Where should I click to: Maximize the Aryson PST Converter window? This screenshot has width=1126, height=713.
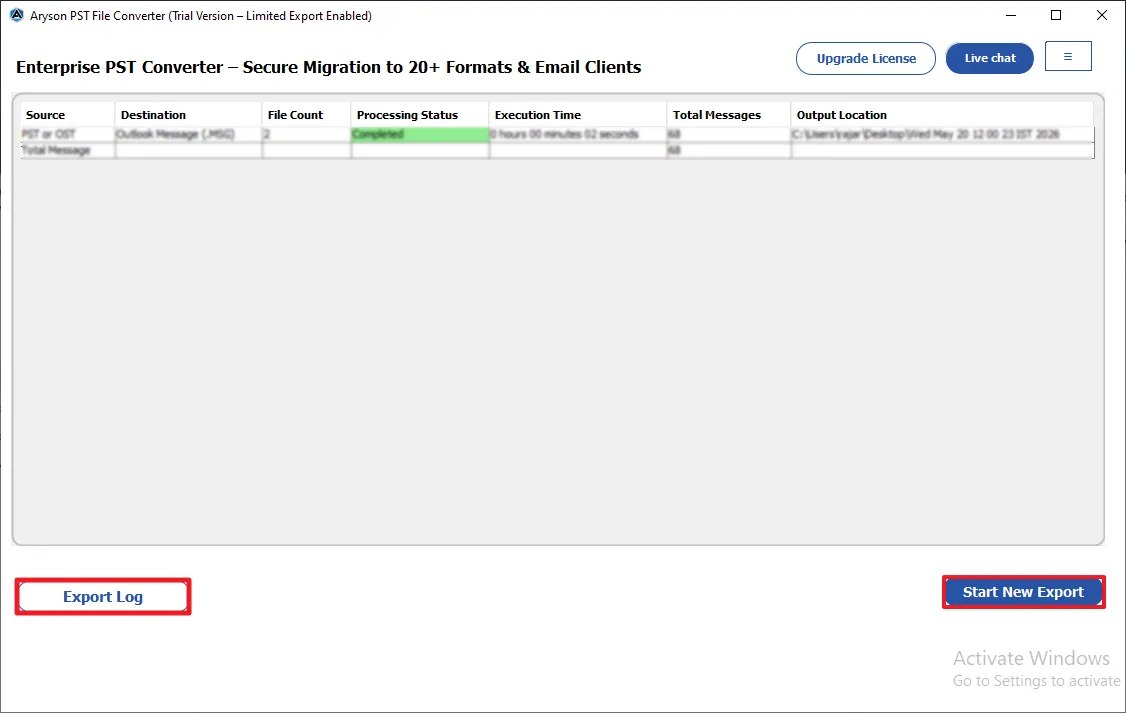pyautogui.click(x=1056, y=15)
